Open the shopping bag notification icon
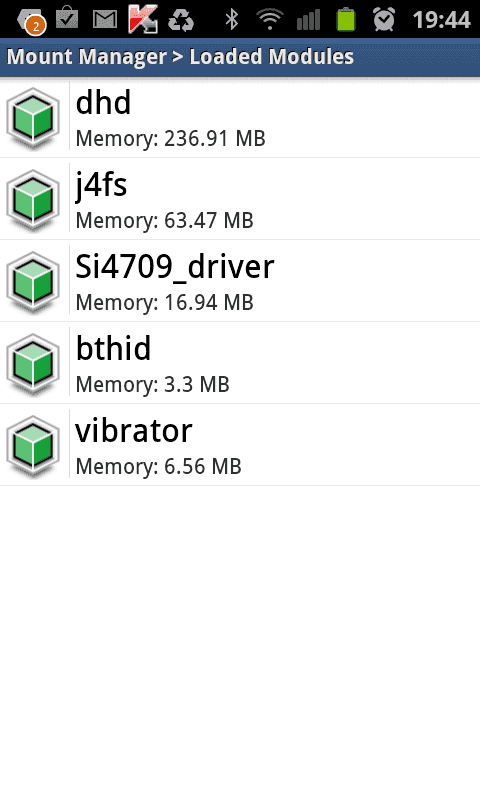 [x=67, y=18]
